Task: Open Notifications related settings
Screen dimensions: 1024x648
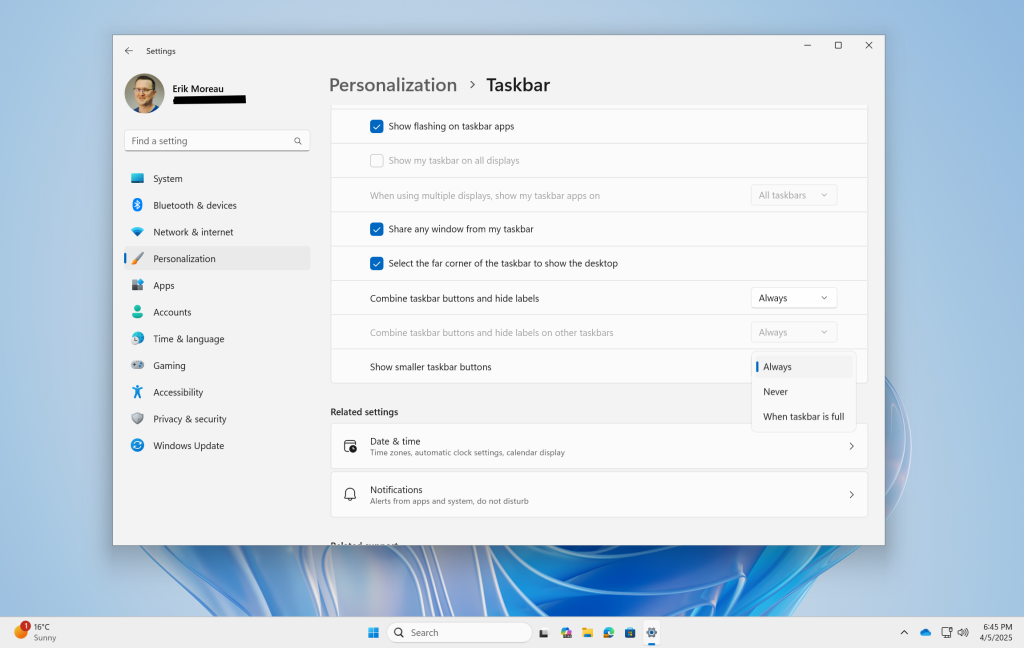Action: pos(598,495)
